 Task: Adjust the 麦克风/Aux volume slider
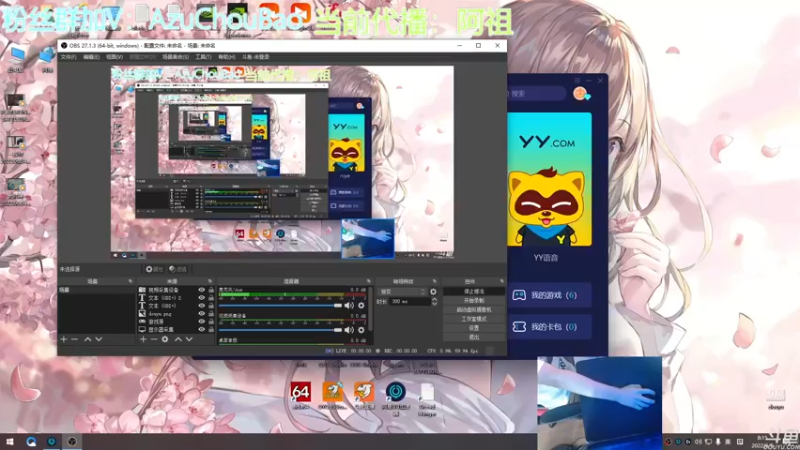click(280, 306)
